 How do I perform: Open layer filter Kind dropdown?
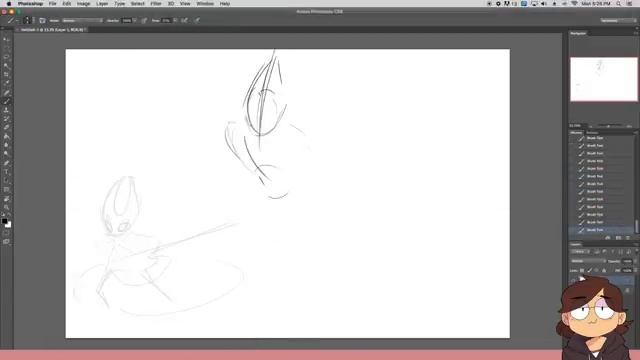coord(580,251)
